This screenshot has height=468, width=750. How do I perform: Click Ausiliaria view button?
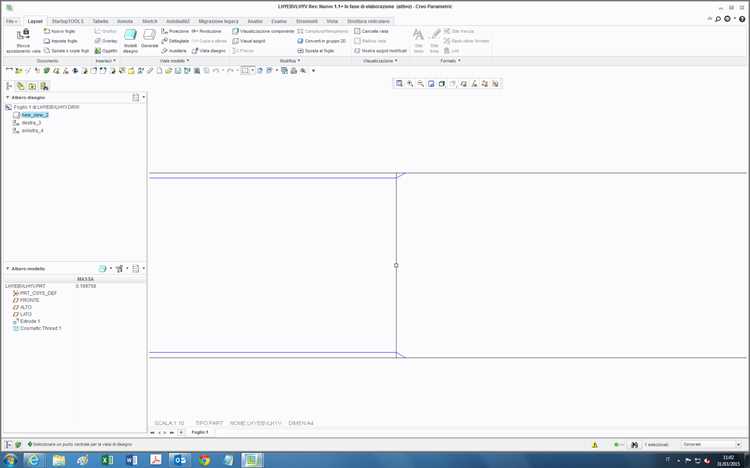[174, 51]
